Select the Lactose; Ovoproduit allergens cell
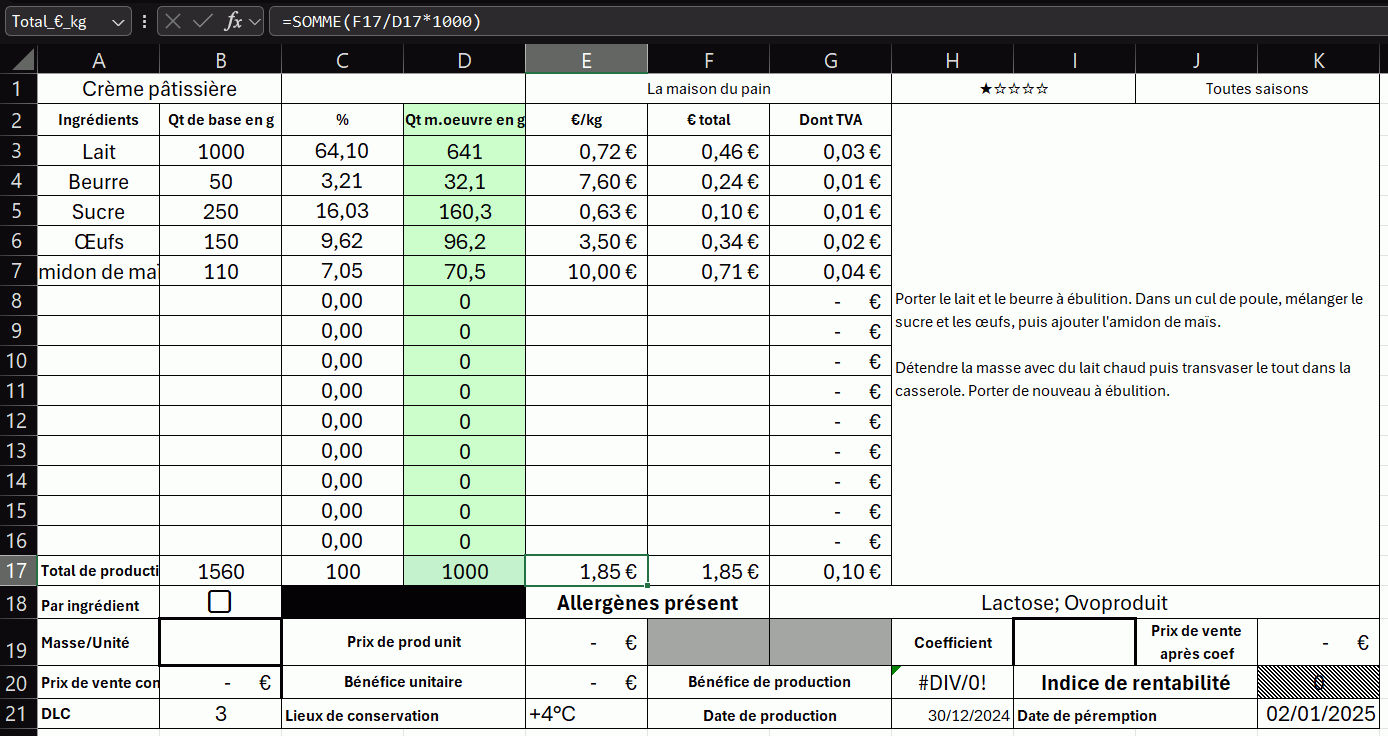 1074,603
